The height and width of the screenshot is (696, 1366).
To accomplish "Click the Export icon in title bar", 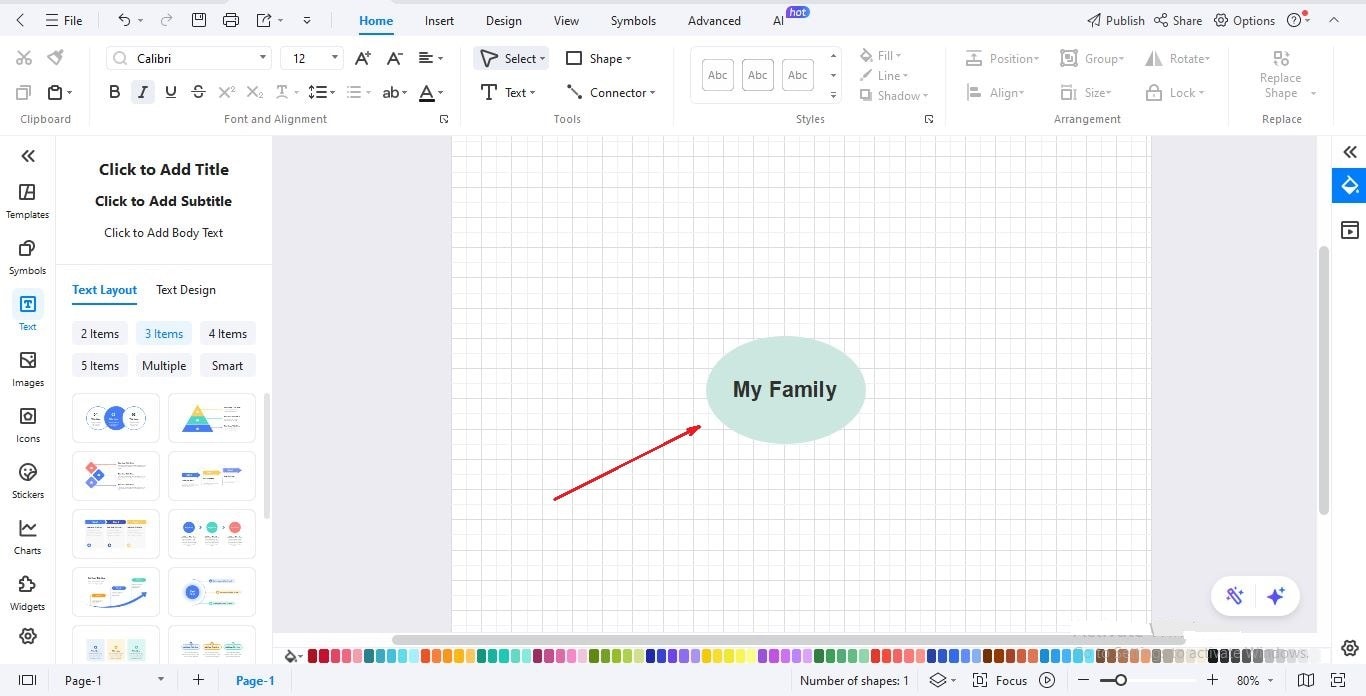I will point(264,20).
